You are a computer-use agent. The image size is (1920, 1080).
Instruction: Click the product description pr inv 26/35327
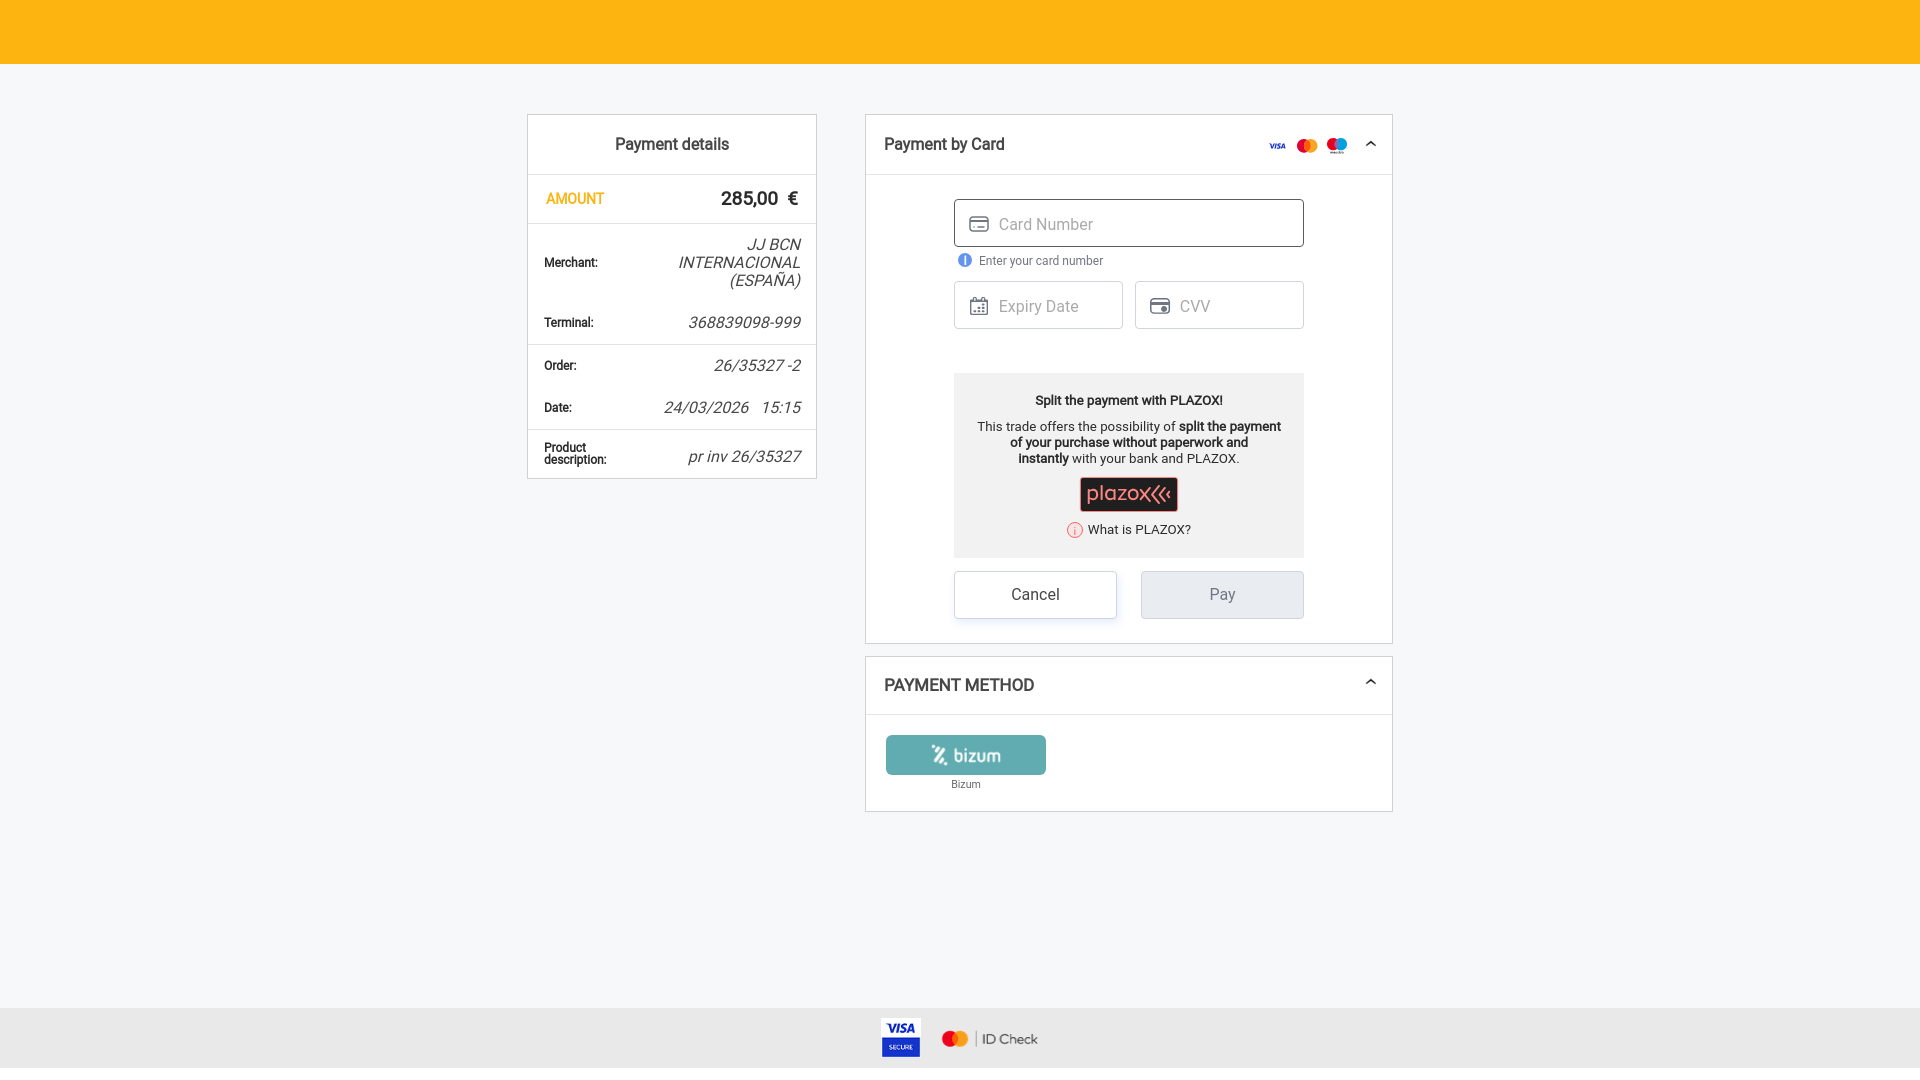[x=744, y=457]
